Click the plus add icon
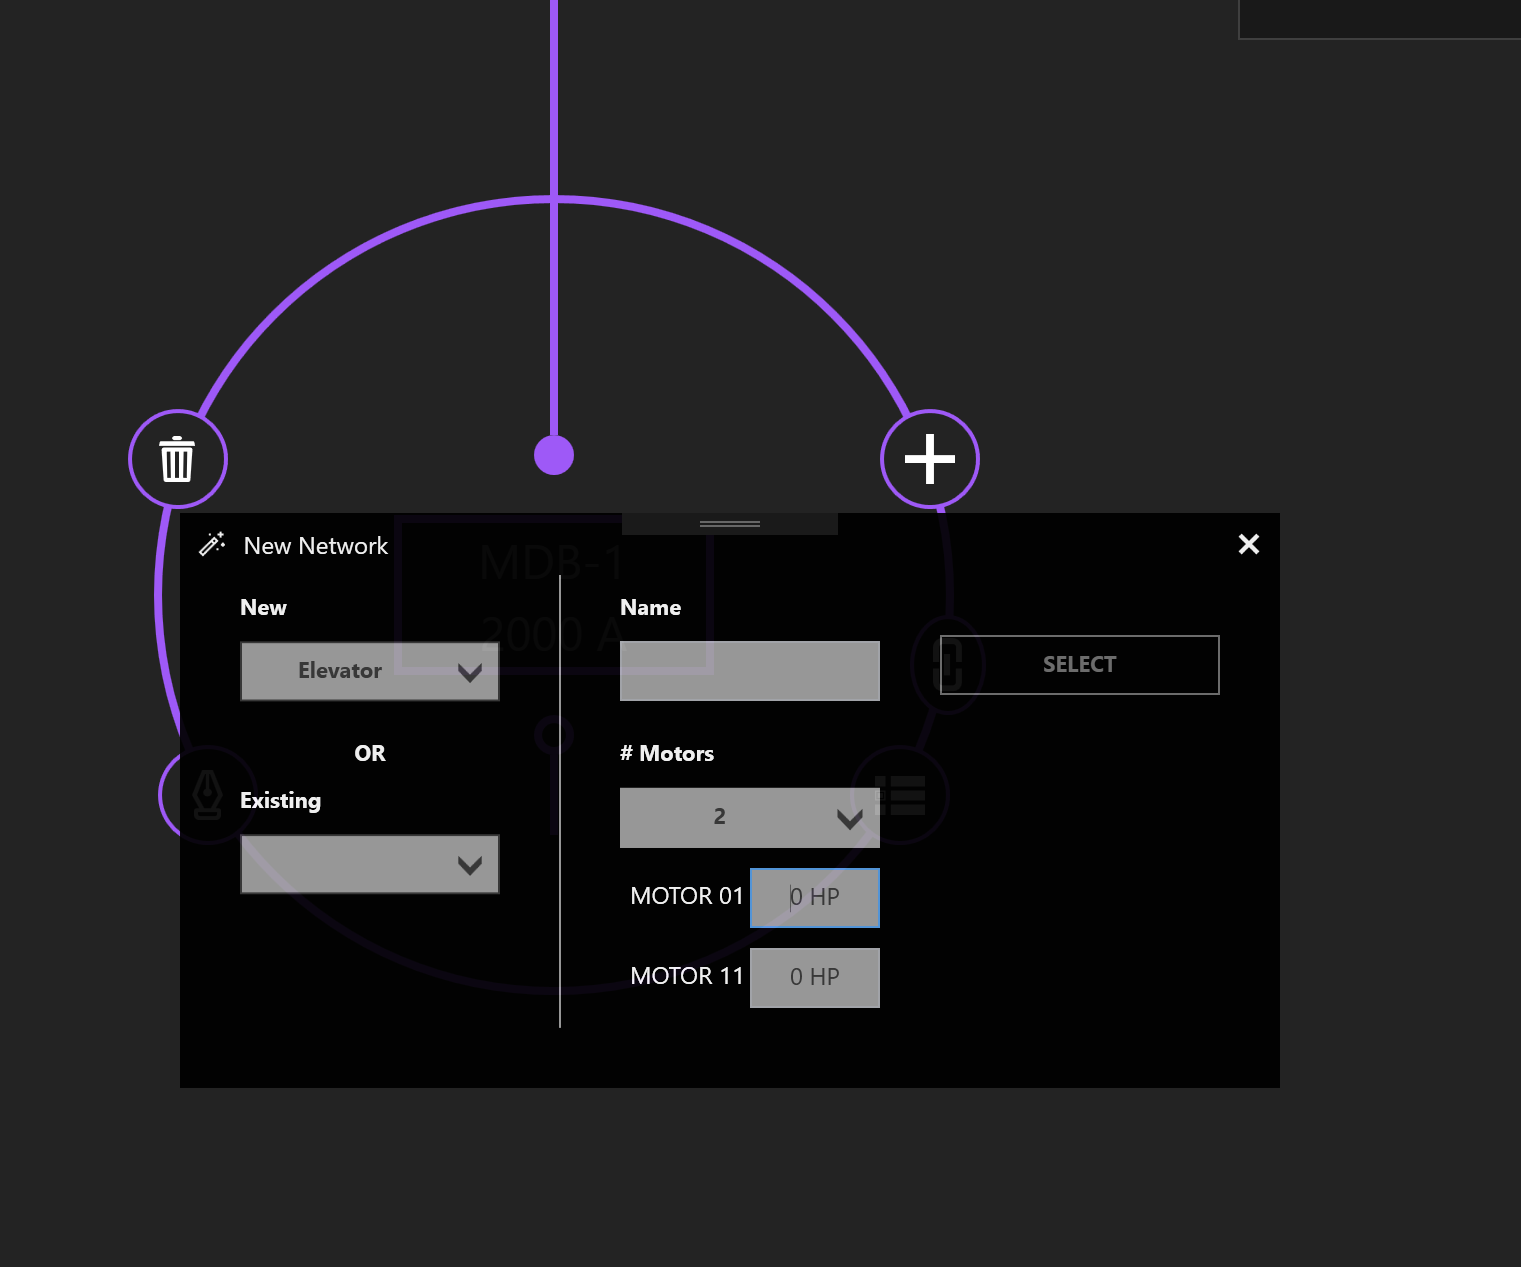1521x1267 pixels. pos(929,459)
